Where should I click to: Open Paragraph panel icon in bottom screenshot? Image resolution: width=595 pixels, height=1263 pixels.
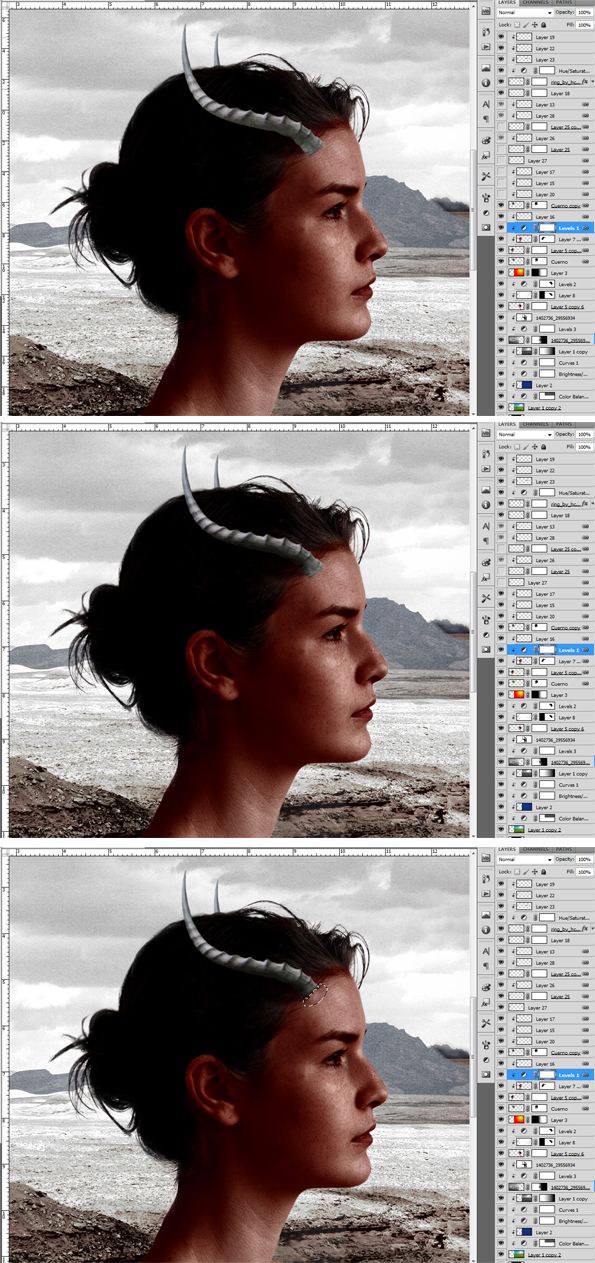(486, 965)
